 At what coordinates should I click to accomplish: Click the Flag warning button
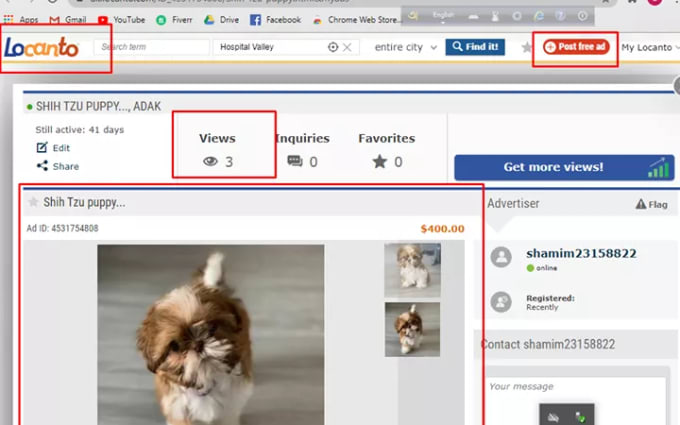652,204
